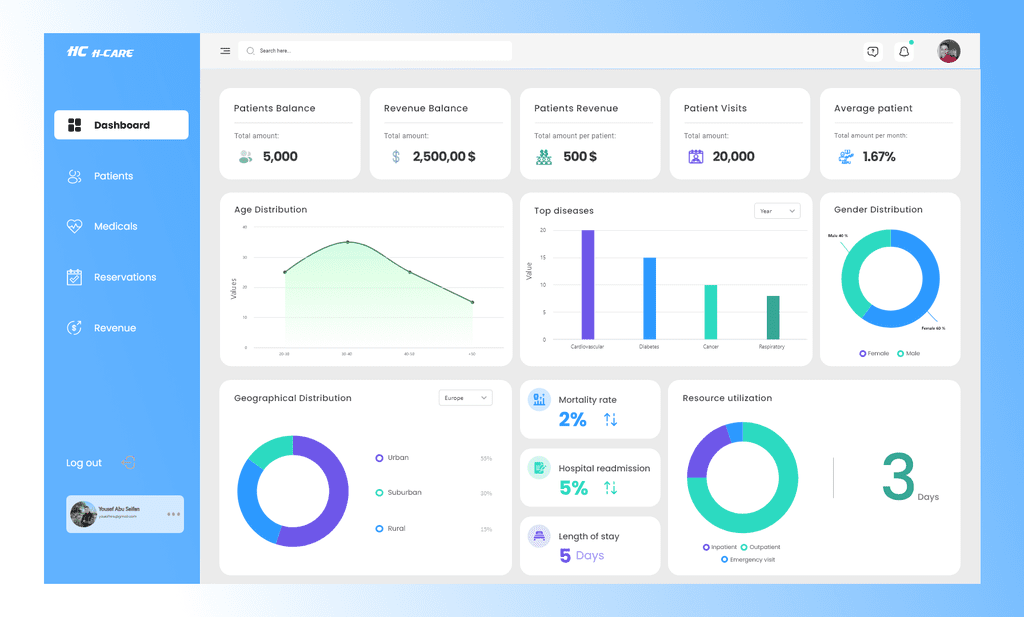This screenshot has width=1024, height=617.
Task: Toggle the Female legend in Gender Distribution
Action: pyautogui.click(x=874, y=353)
